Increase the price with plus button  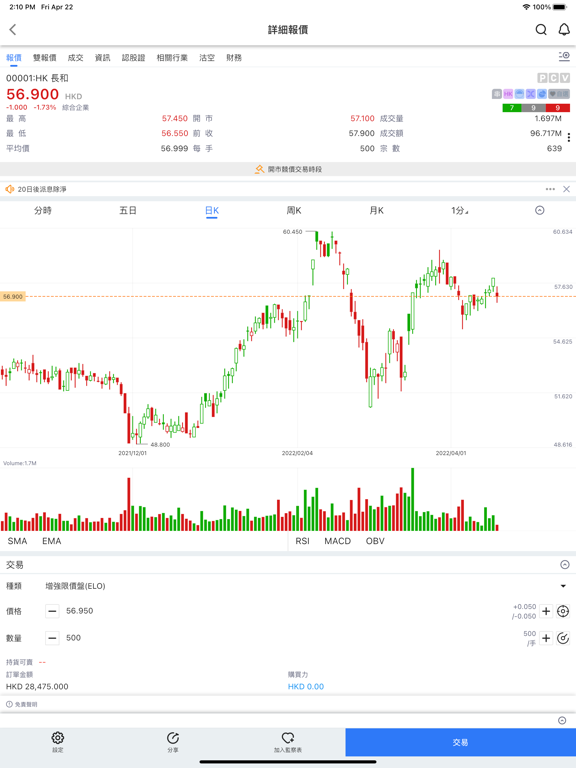(x=546, y=611)
